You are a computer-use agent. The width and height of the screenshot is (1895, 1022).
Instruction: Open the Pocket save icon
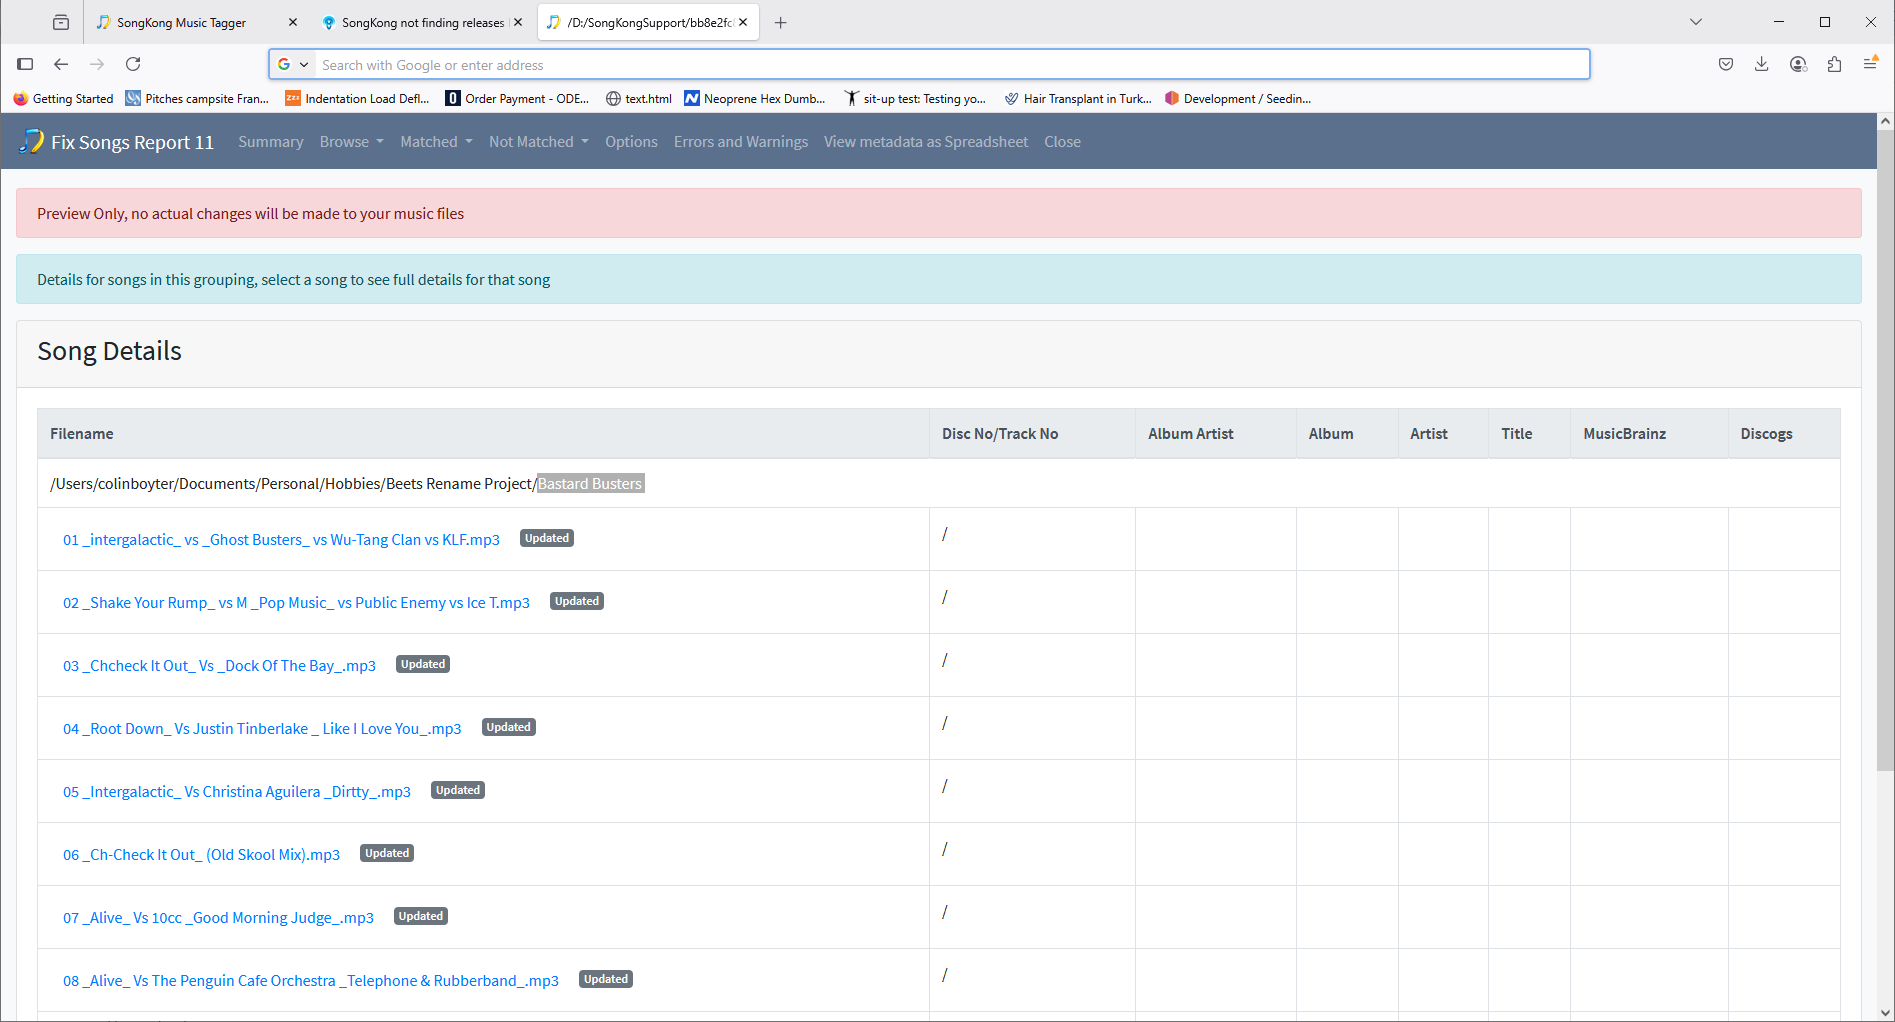coord(1726,64)
